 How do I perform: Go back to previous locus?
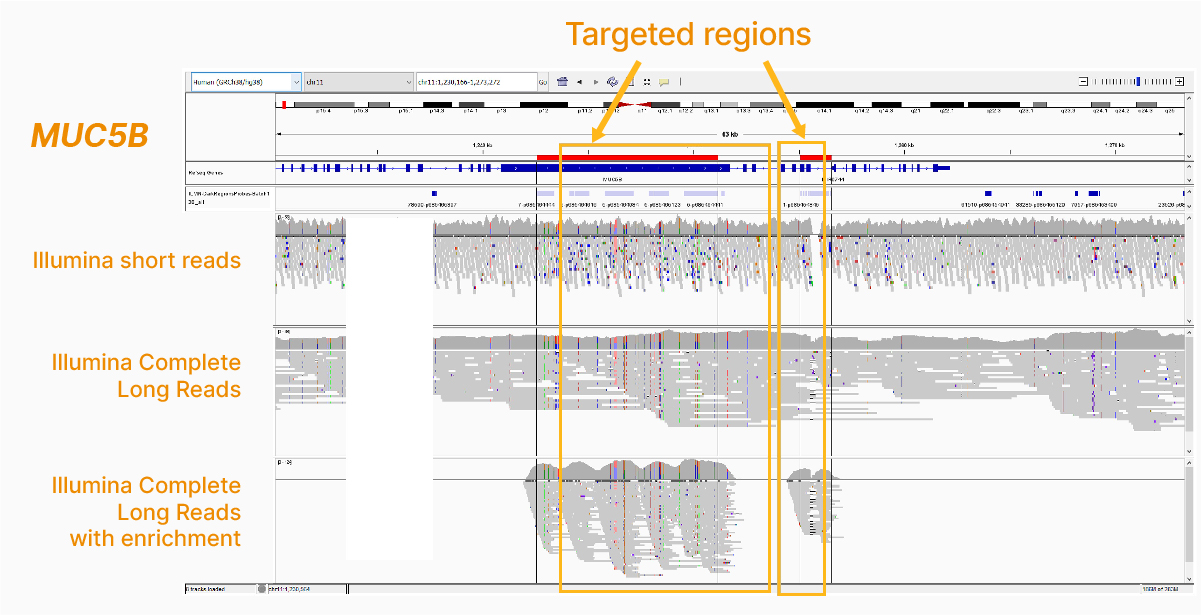(579, 82)
